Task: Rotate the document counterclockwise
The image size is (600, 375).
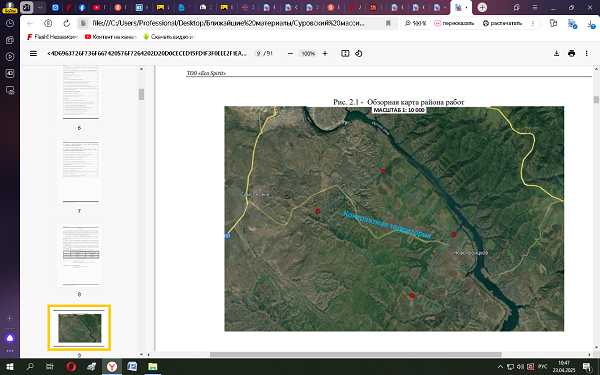Action: pyautogui.click(x=359, y=54)
